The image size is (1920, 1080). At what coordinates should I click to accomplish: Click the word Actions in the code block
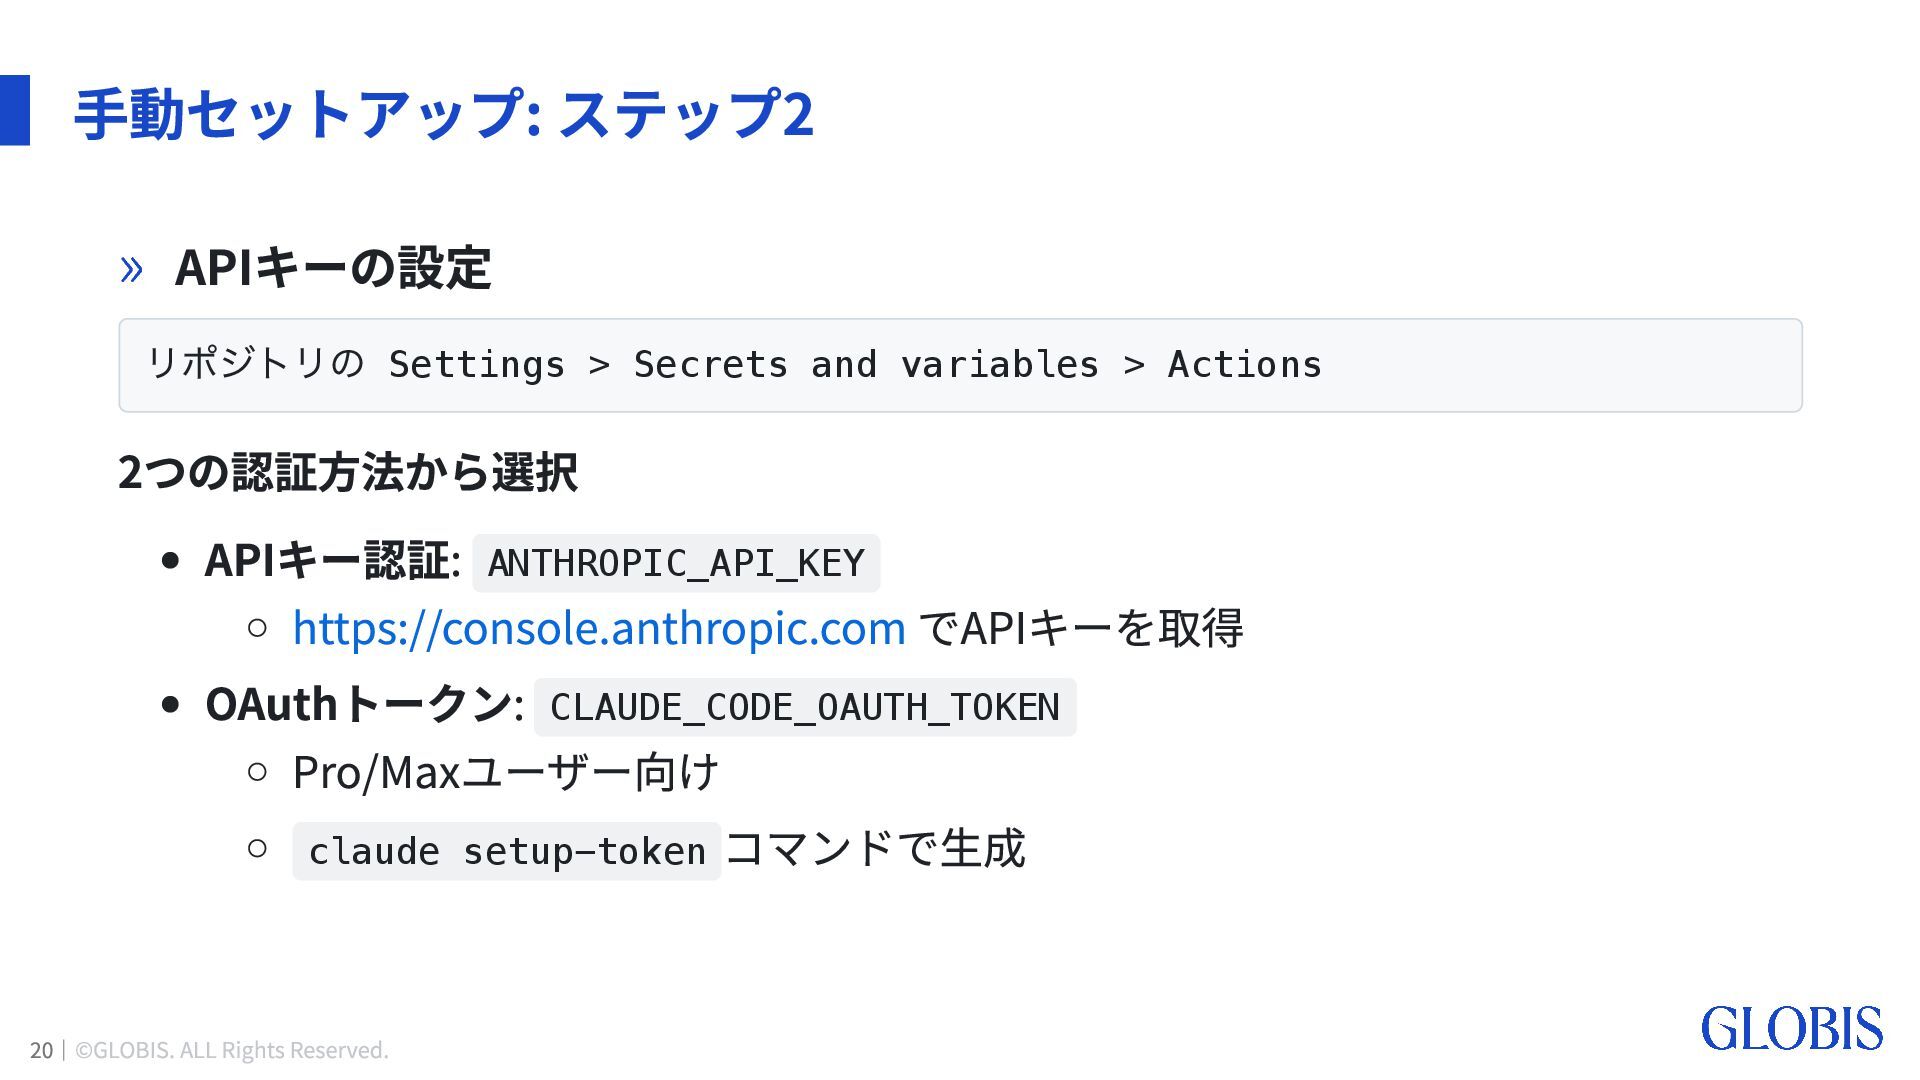coord(1245,365)
